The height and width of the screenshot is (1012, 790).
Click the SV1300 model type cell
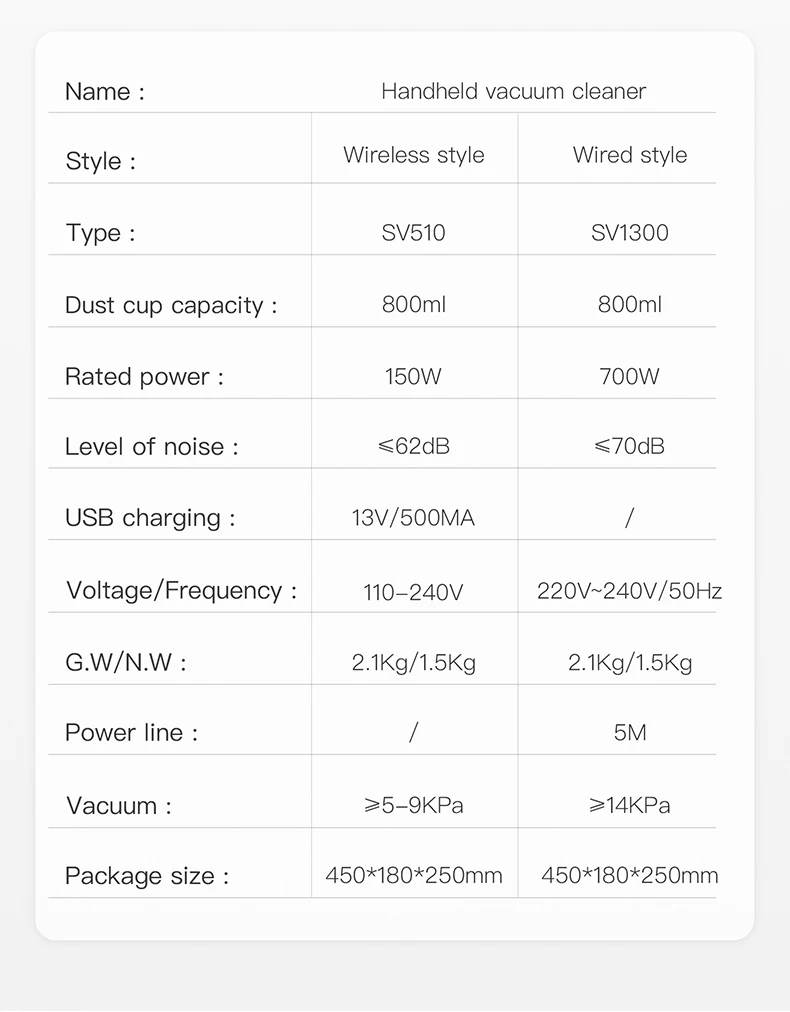[629, 233]
